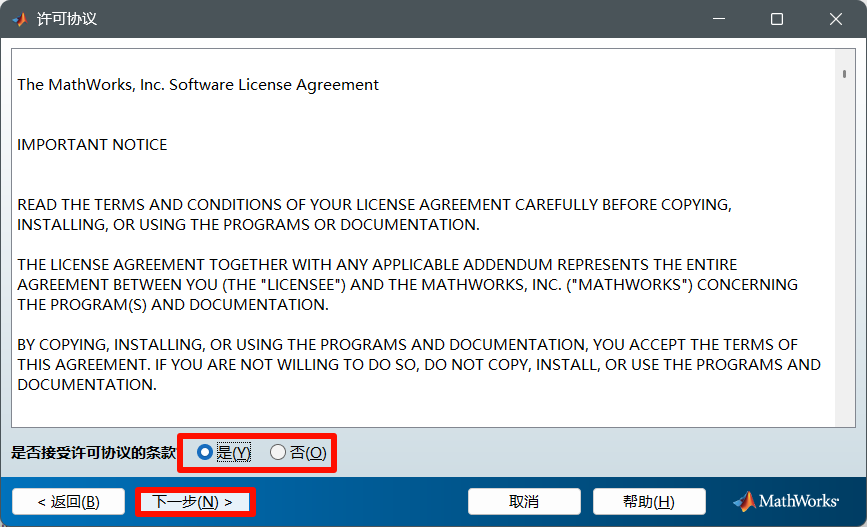Image resolution: width=867 pixels, height=527 pixels.
Task: Cancel installation with the 取消 button
Action: click(524, 502)
